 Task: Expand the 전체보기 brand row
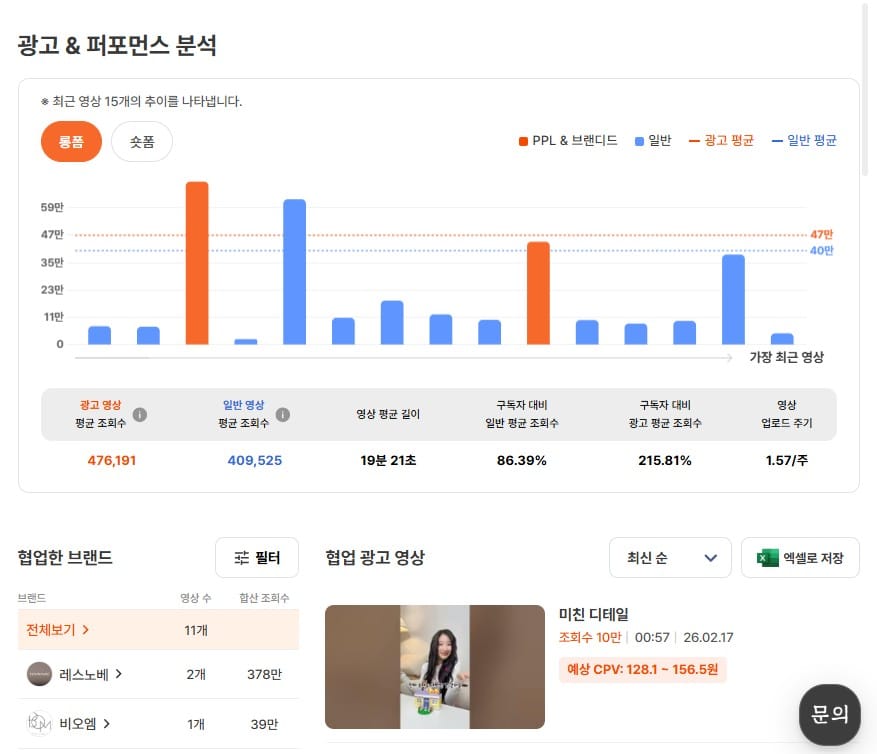pos(57,630)
